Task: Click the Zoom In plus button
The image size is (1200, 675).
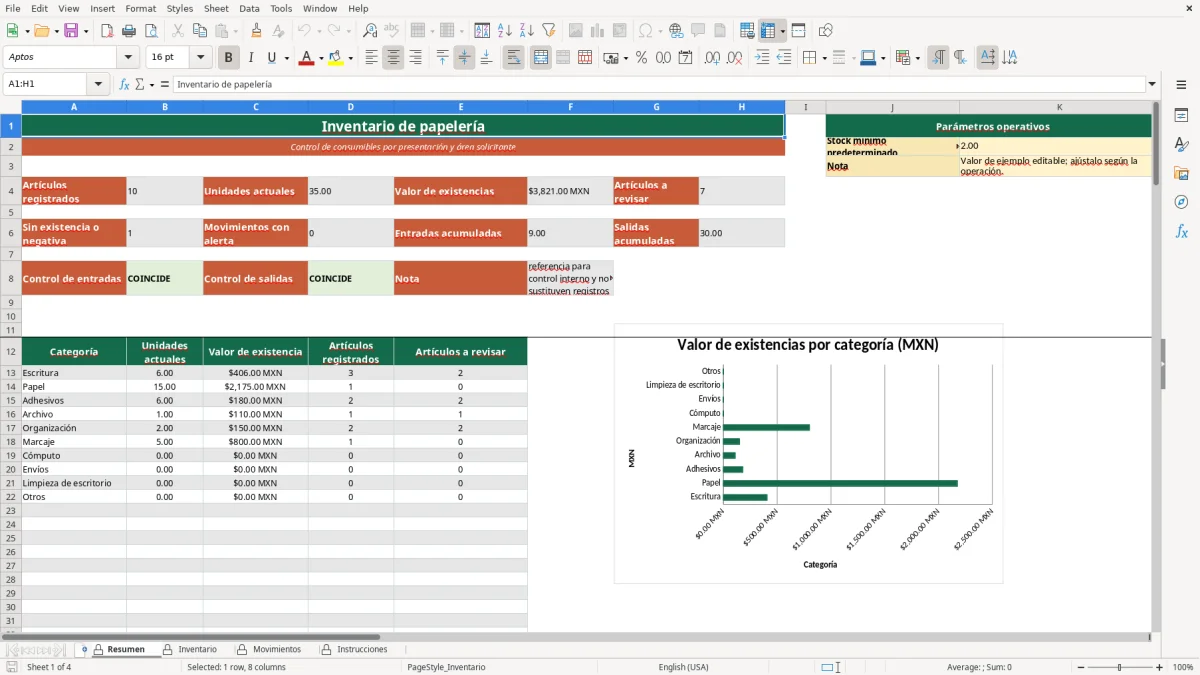Action: pyautogui.click(x=1159, y=667)
